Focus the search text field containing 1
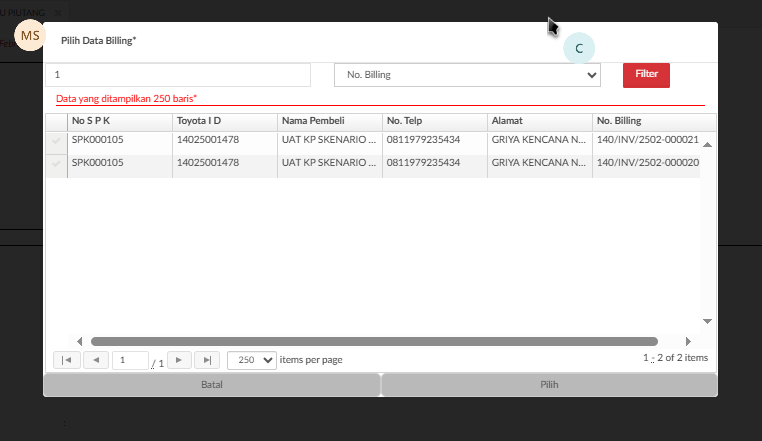Viewport: 762px width, 441px height. tap(178, 75)
